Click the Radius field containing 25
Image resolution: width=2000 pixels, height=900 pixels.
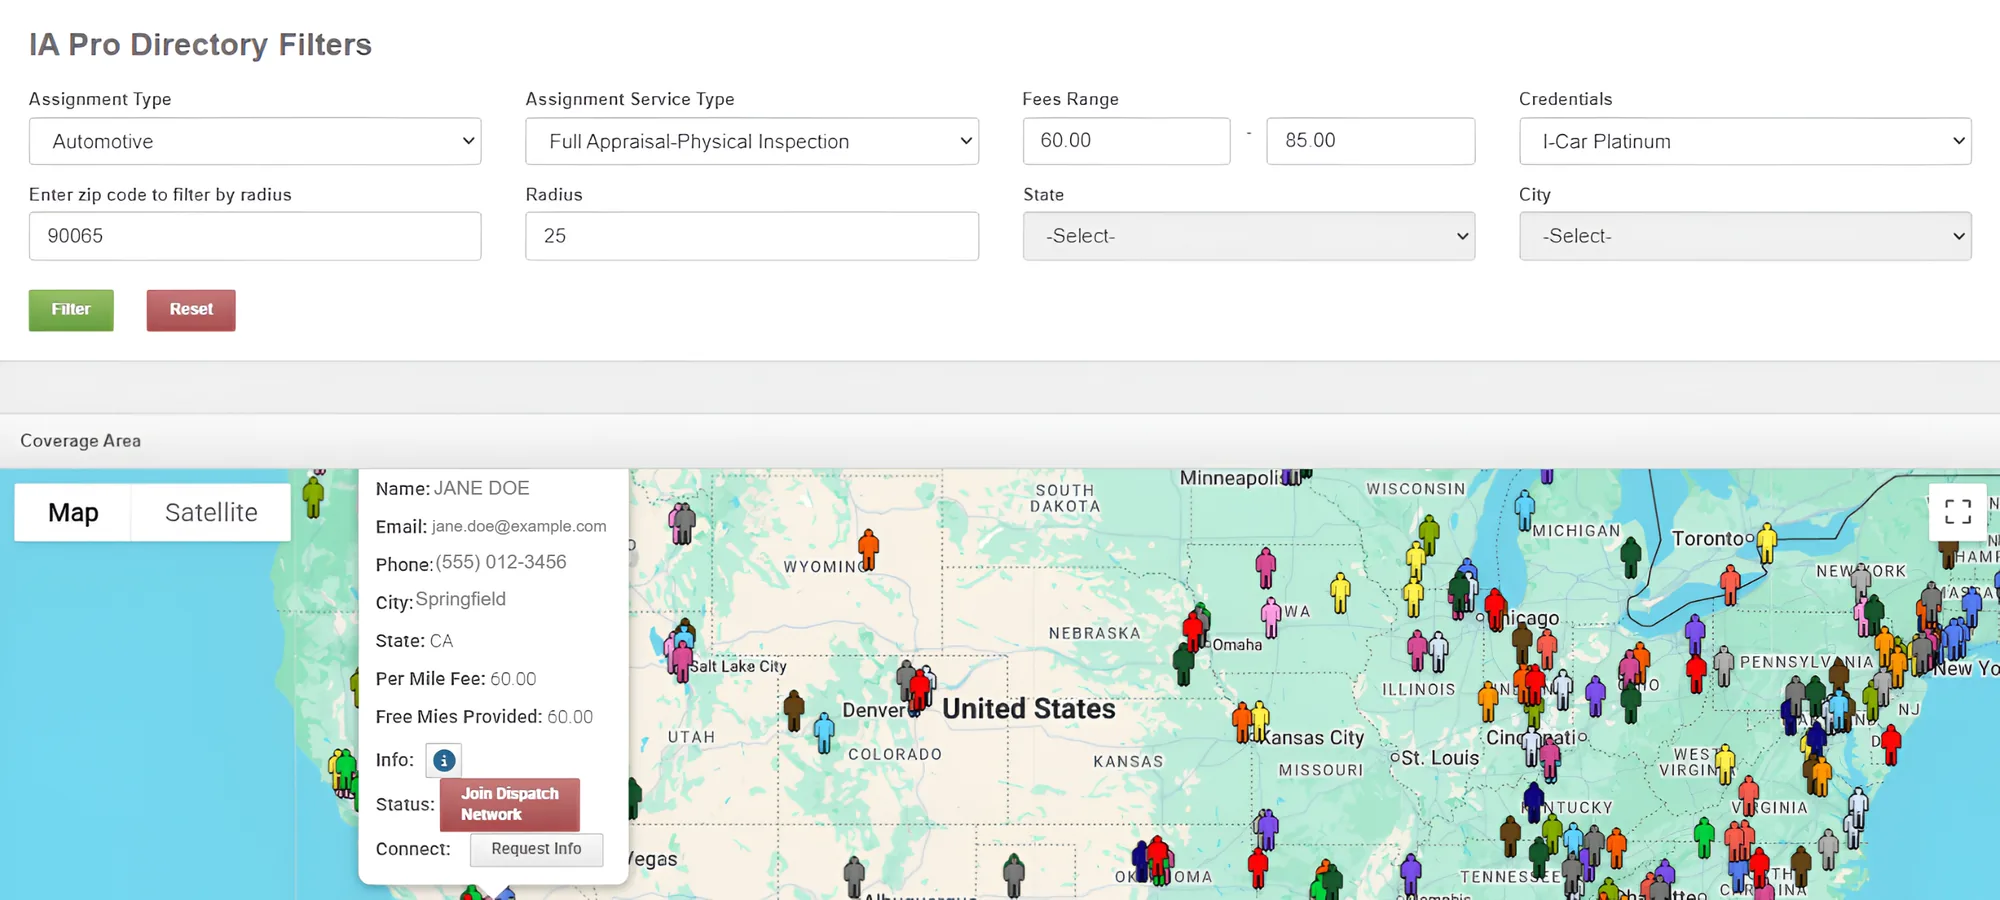(x=752, y=236)
